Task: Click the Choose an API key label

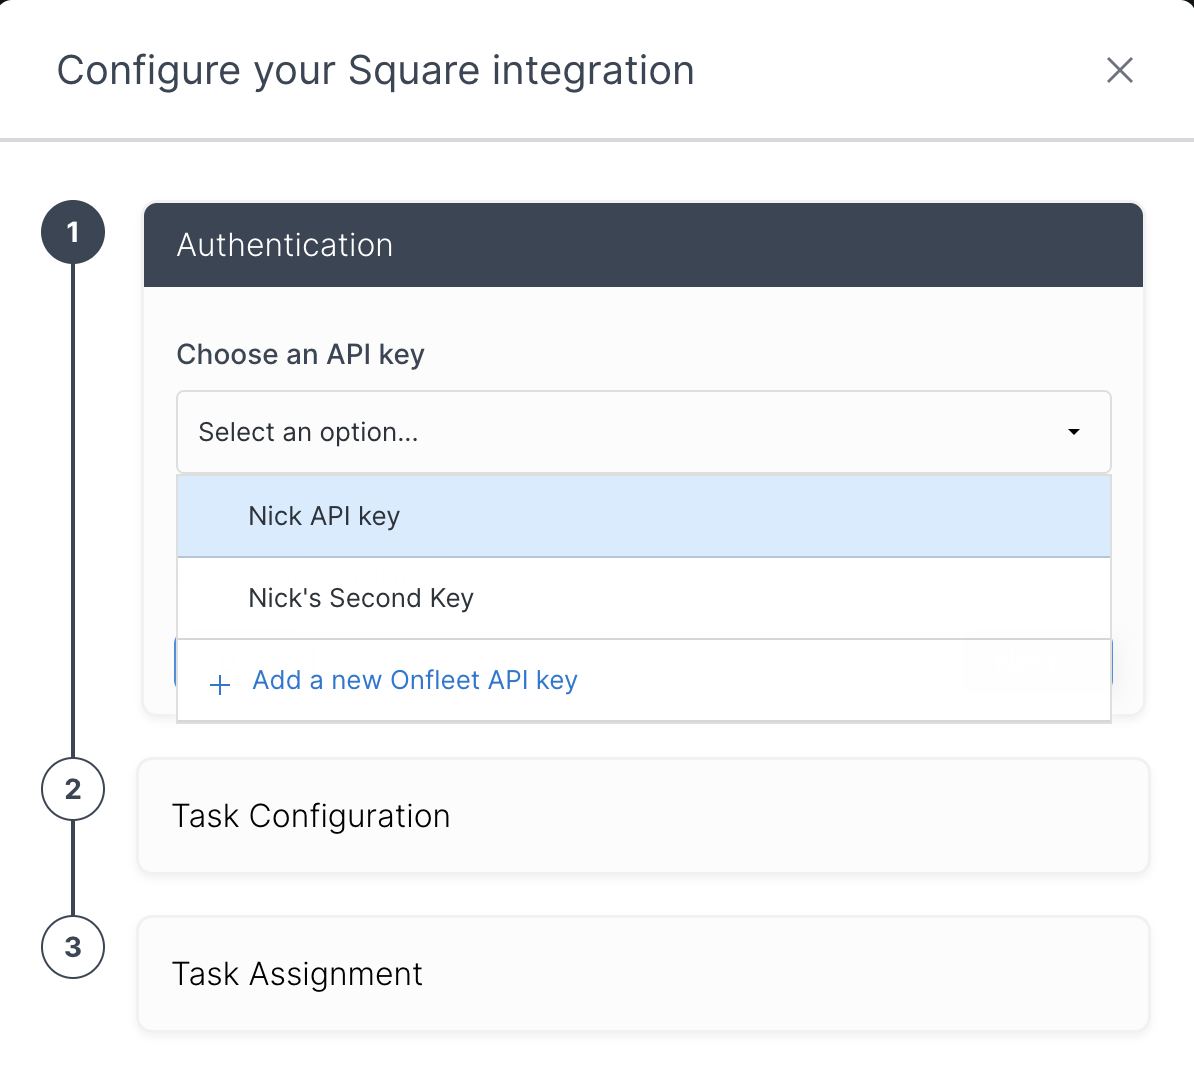Action: [300, 355]
